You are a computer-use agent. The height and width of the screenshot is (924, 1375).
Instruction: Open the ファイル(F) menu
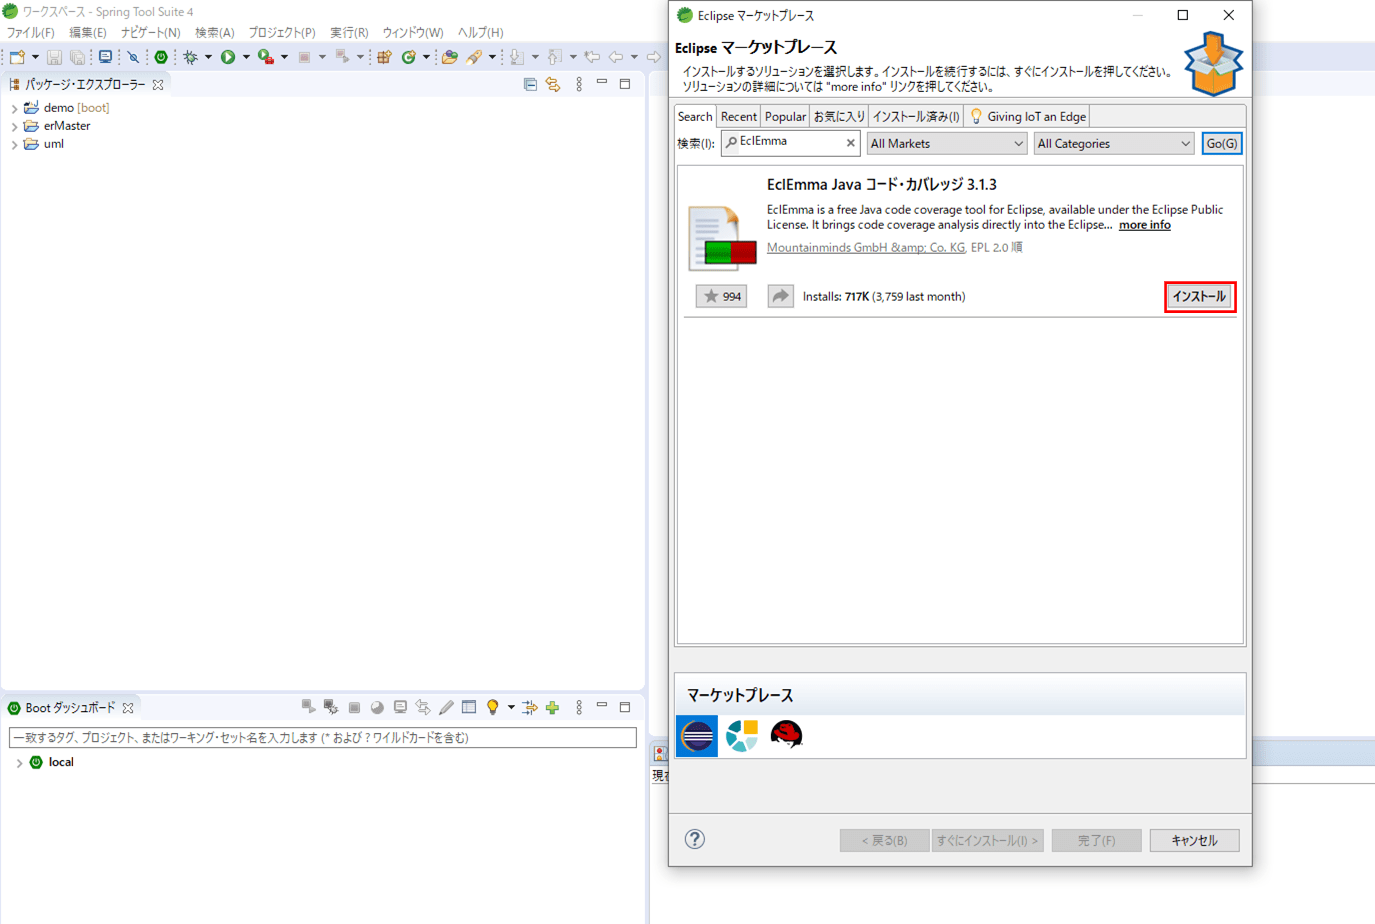[31, 33]
